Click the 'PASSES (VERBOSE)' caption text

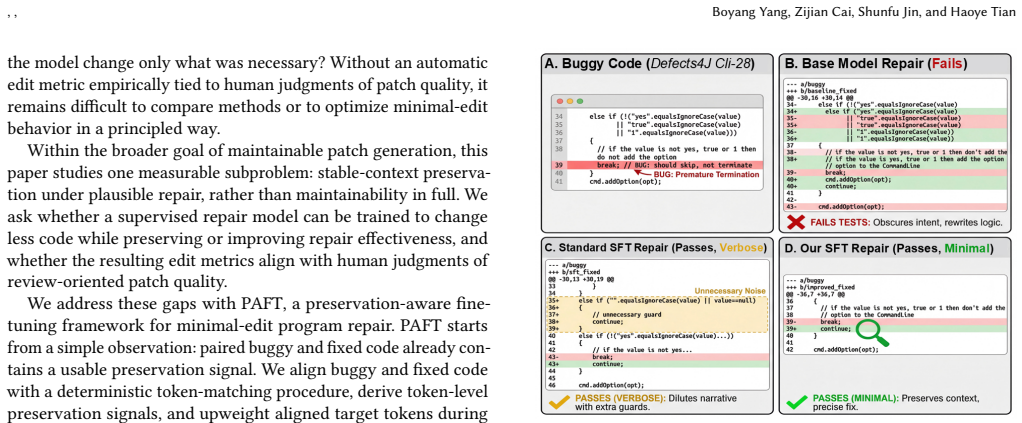click(x=620, y=398)
